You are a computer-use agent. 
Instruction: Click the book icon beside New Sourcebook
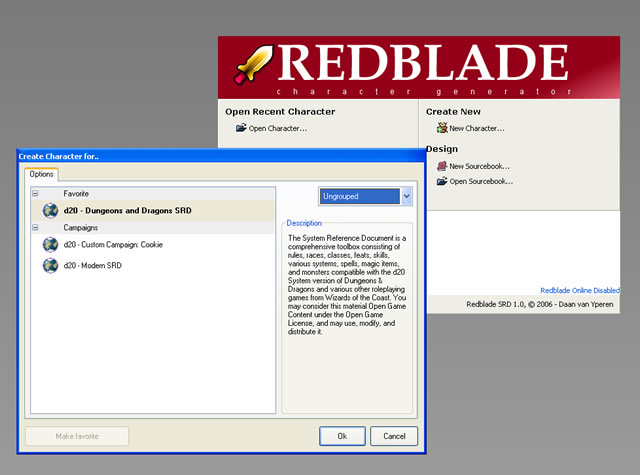[x=442, y=166]
